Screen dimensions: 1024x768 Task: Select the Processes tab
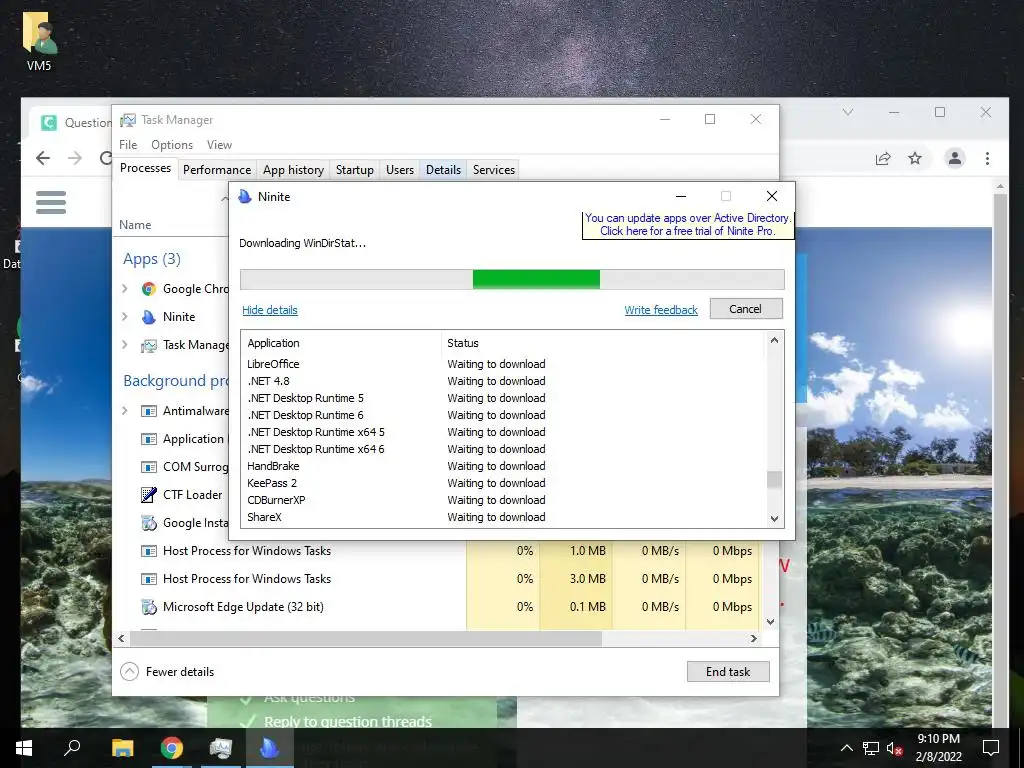(146, 168)
